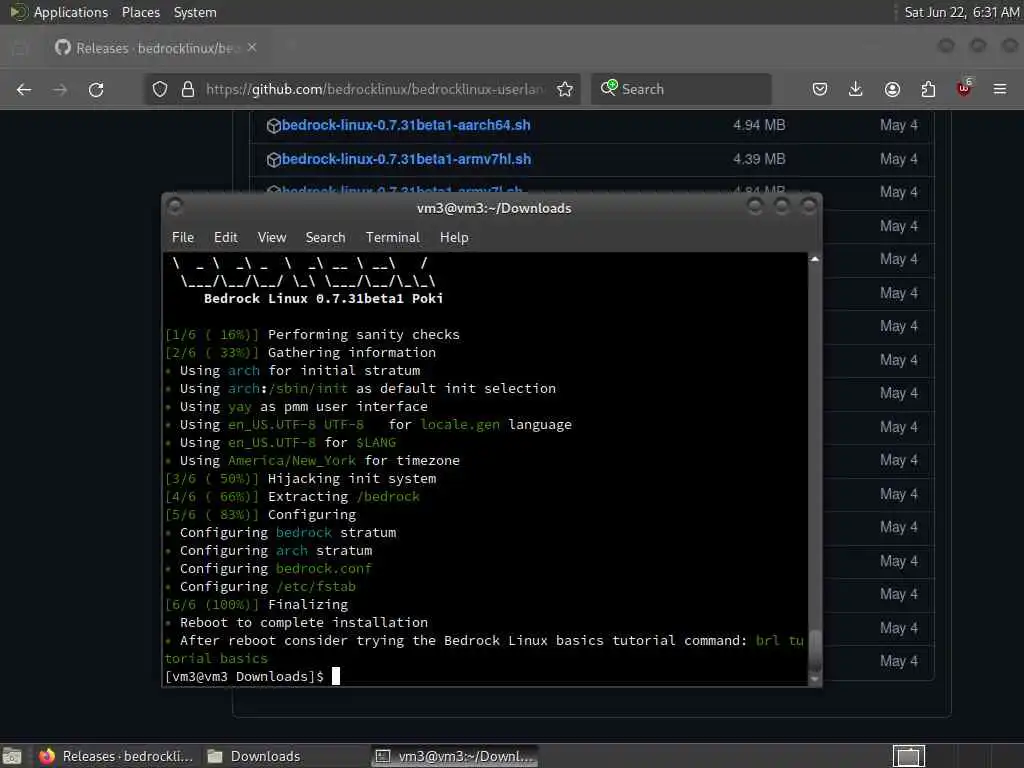Open the terminal Help menu
Viewport: 1024px width, 768px height.
pos(454,238)
